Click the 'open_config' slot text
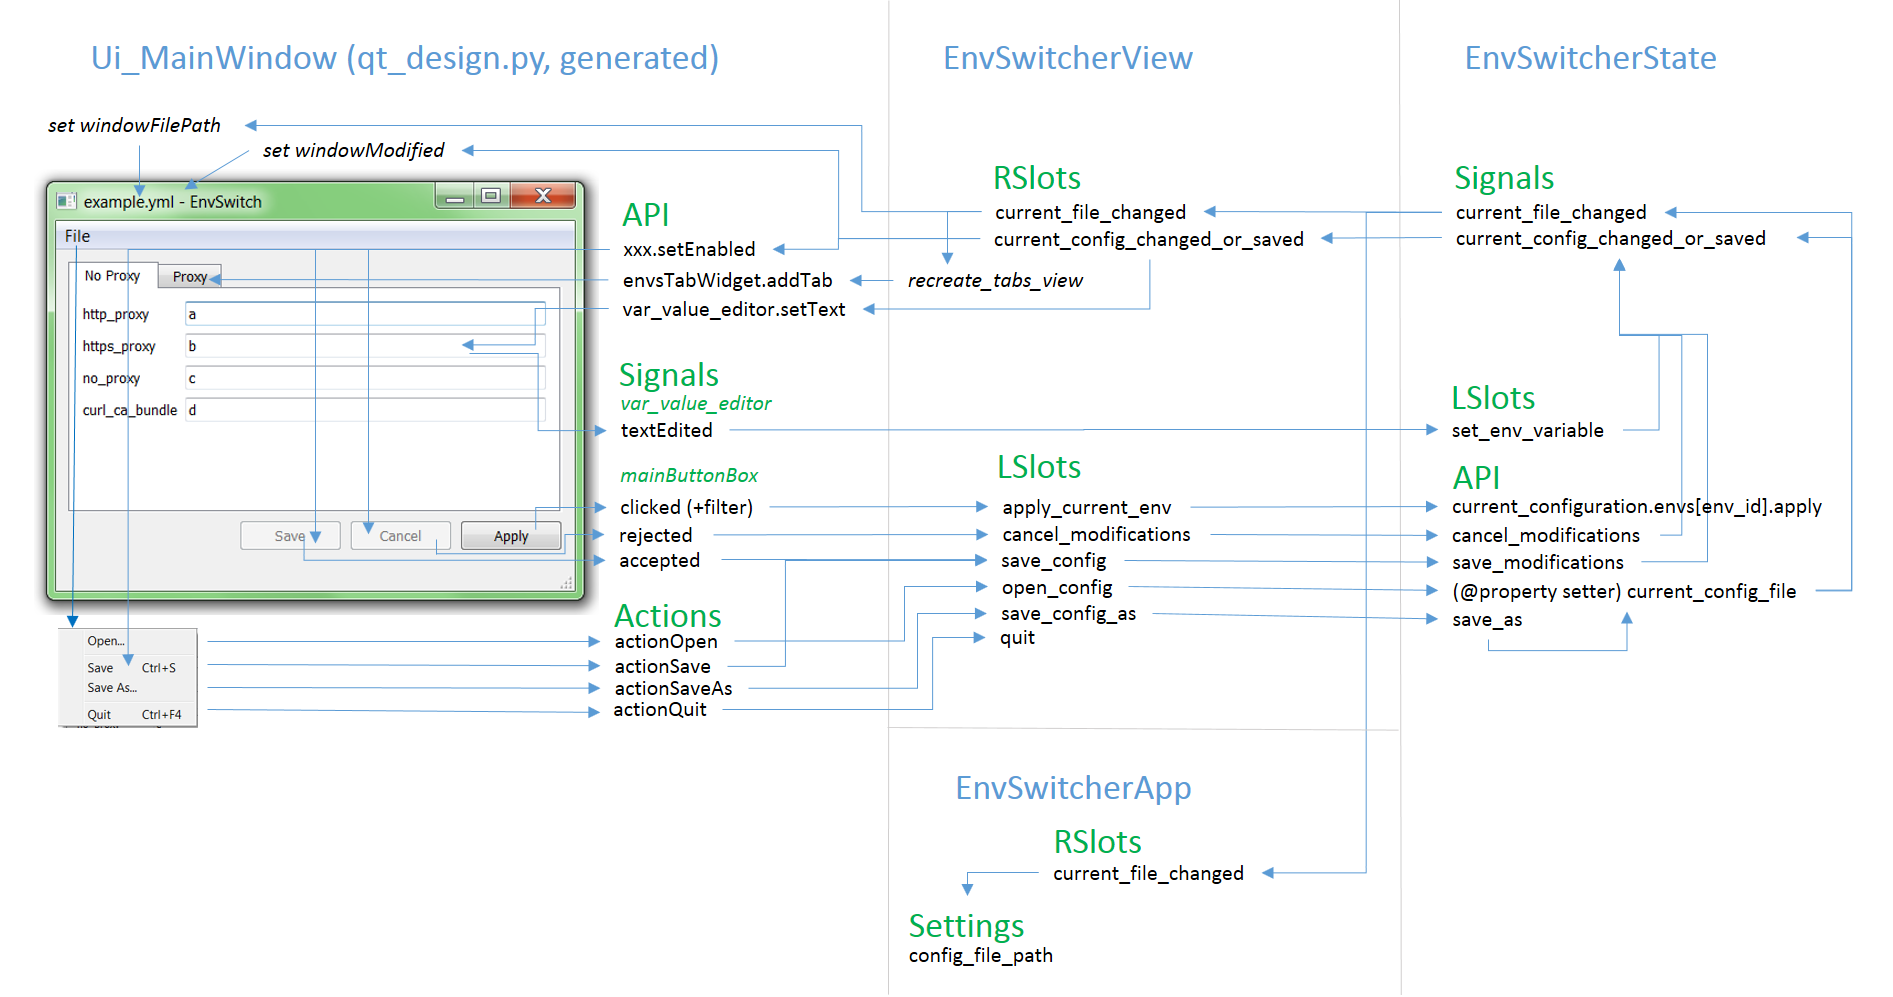The height and width of the screenshot is (997, 1893). click(1057, 587)
